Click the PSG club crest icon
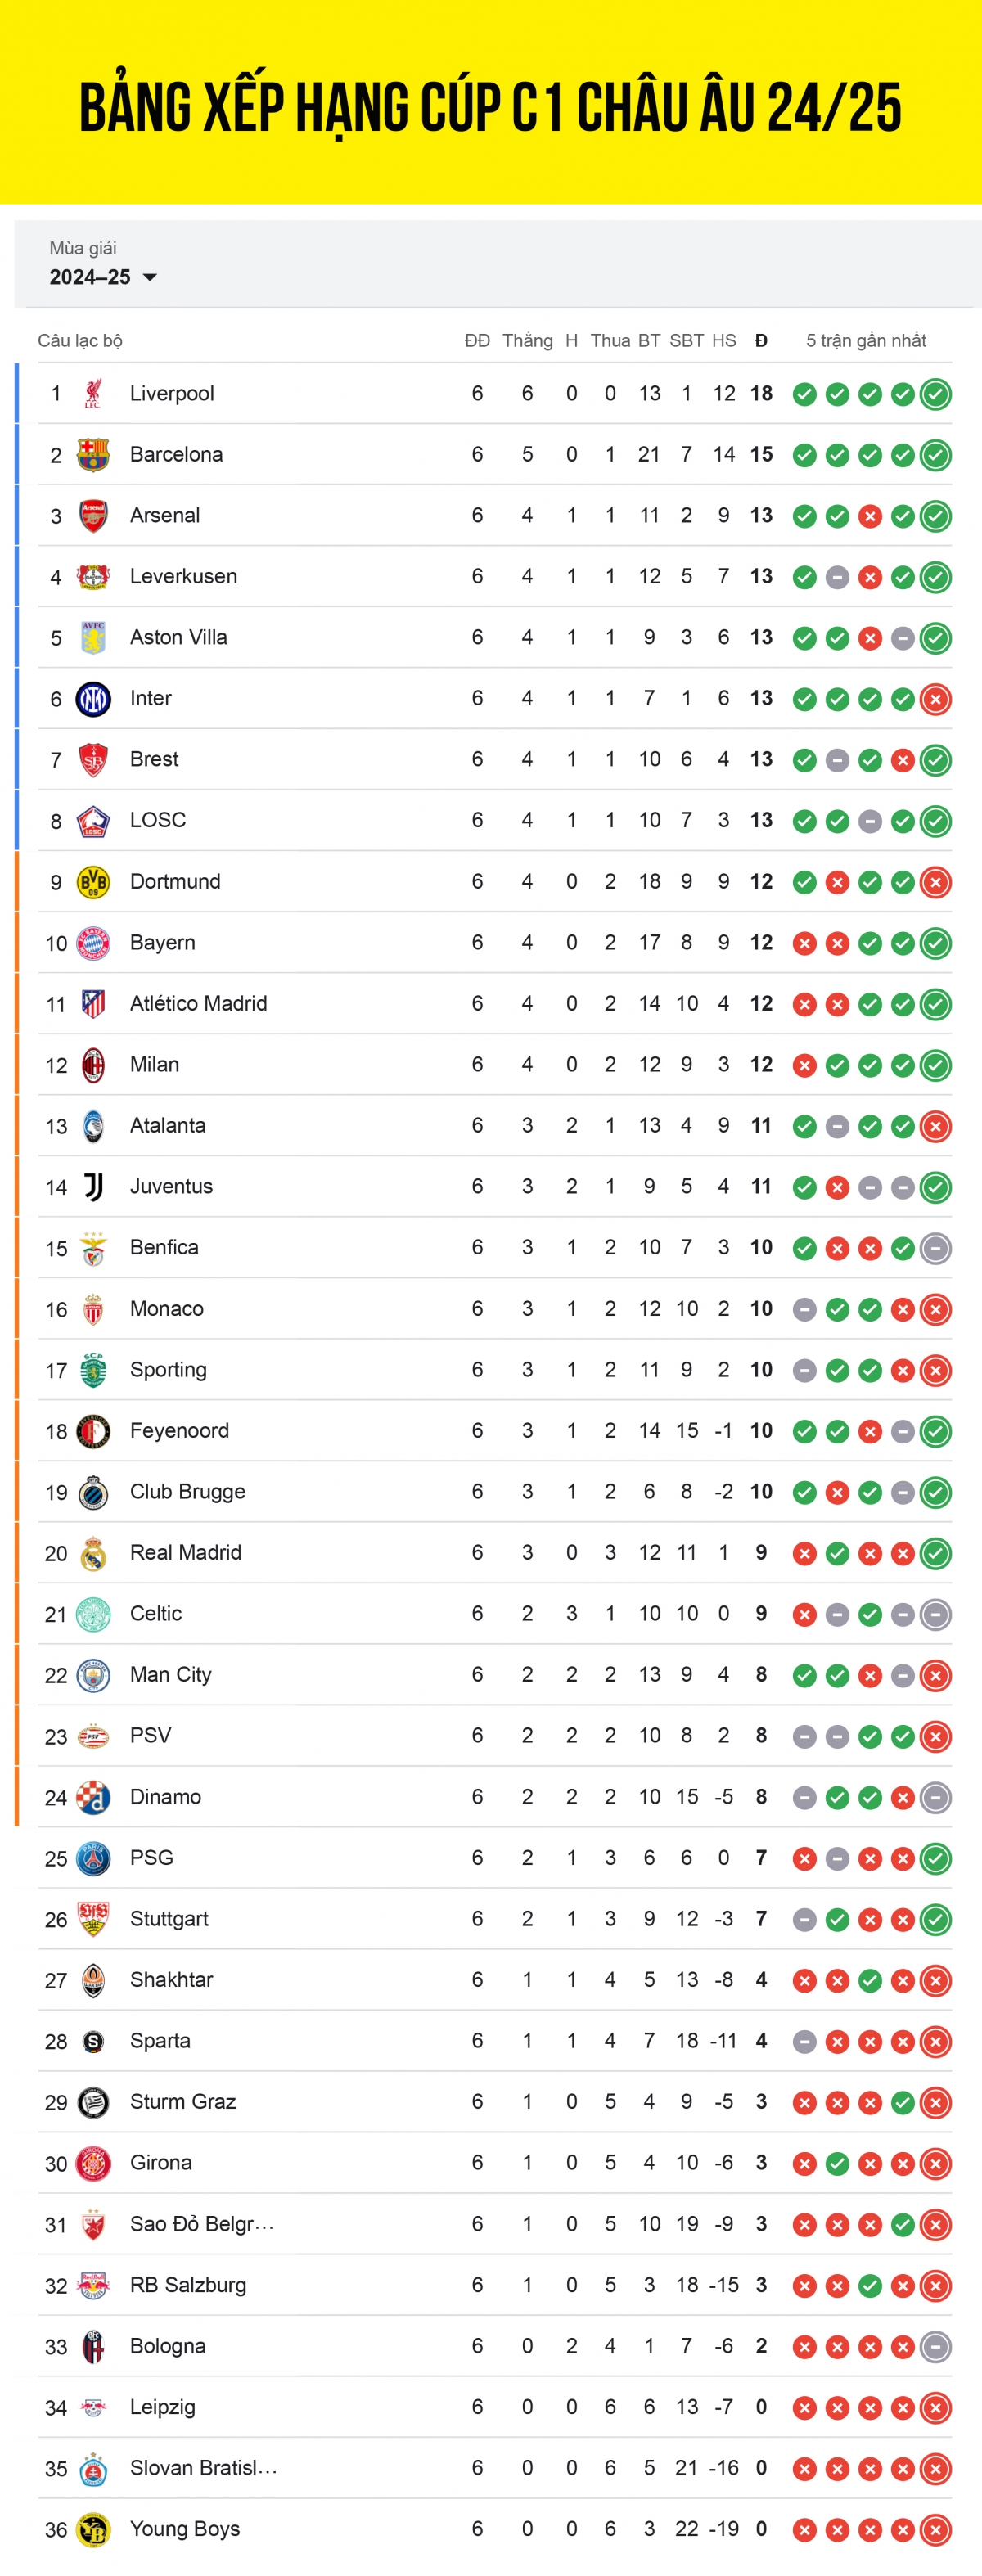This screenshot has height=2576, width=982. [93, 1858]
